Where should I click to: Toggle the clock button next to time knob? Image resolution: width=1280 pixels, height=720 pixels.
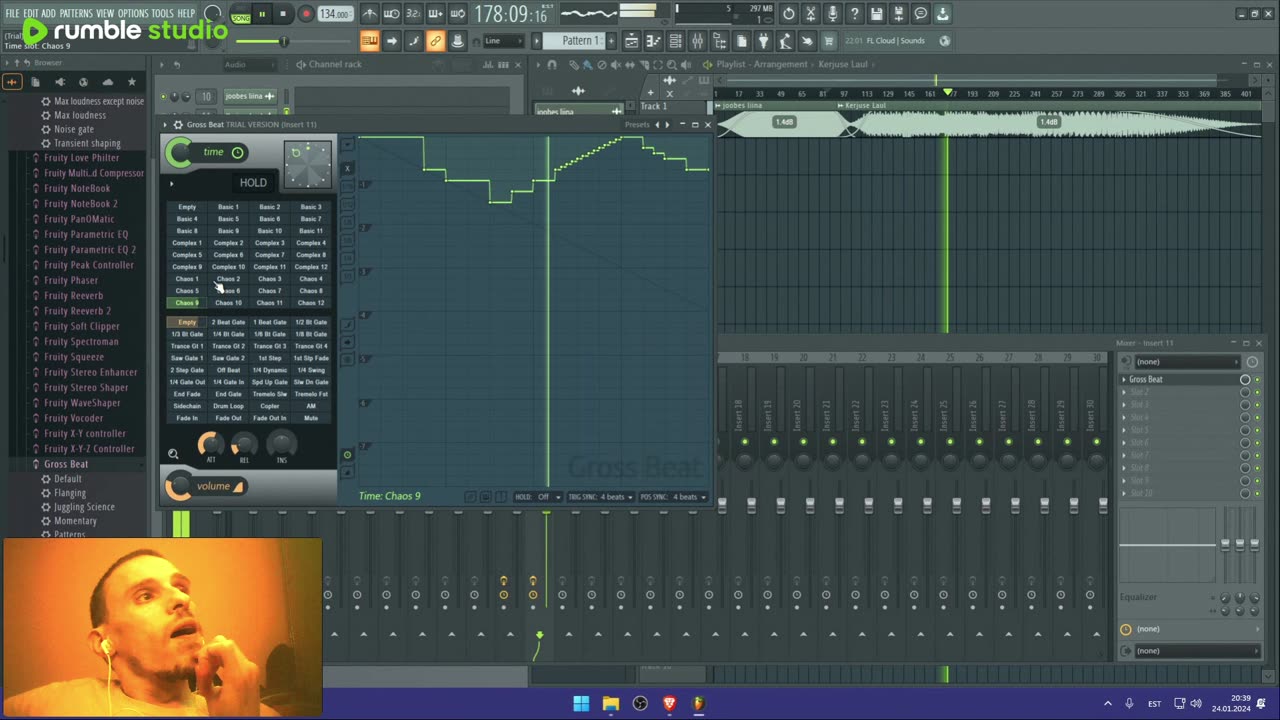coord(237,153)
